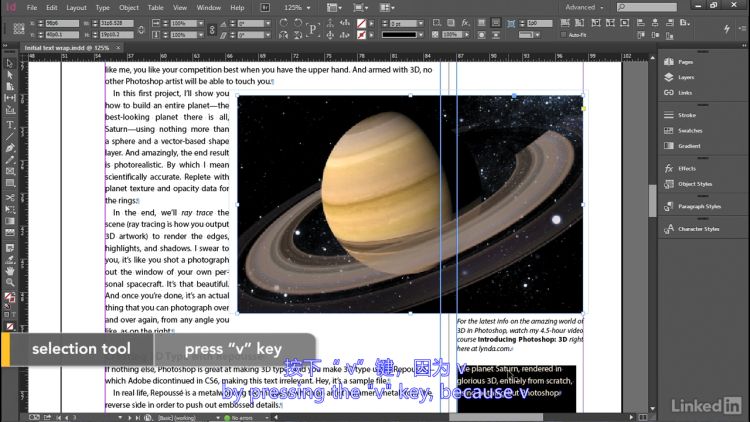Open the View Options dropdown
Viewport: 750px width, 422px height.
point(334,7)
